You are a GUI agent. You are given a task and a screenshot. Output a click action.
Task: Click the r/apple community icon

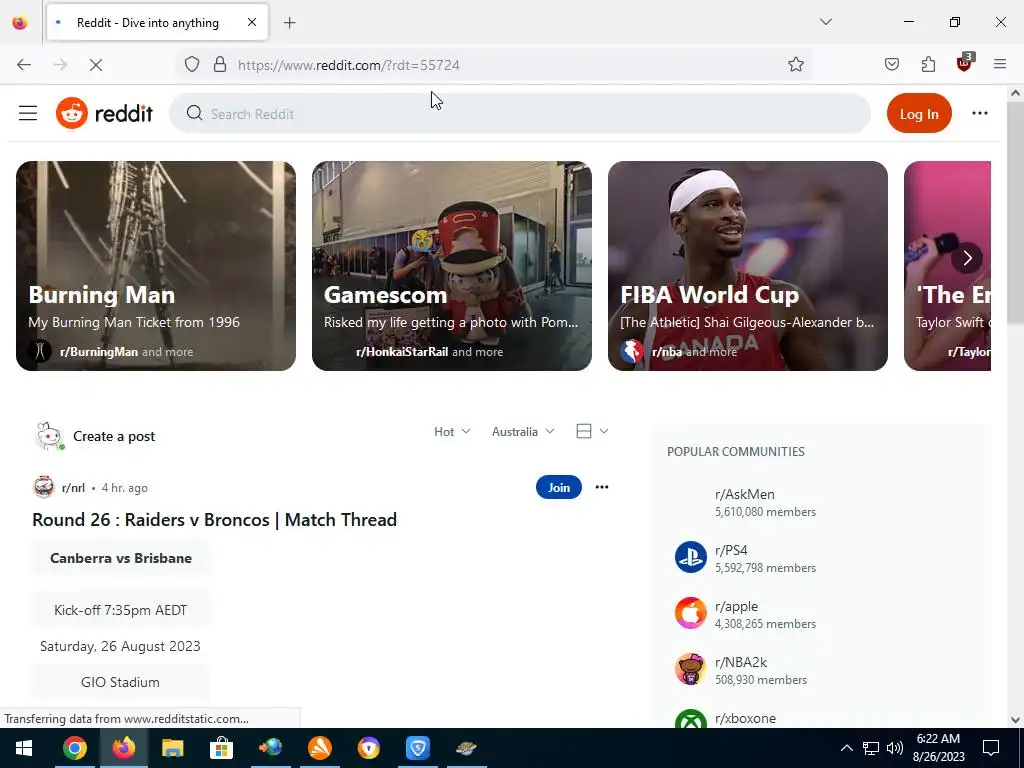[x=690, y=613]
